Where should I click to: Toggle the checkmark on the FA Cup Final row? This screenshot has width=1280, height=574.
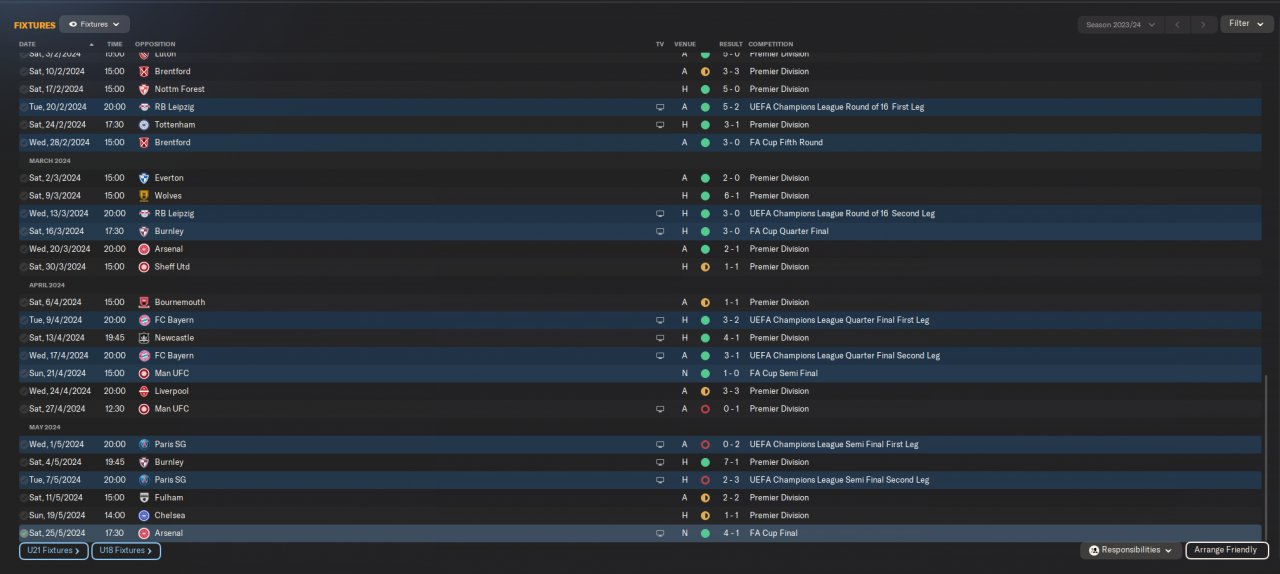coord(24,533)
